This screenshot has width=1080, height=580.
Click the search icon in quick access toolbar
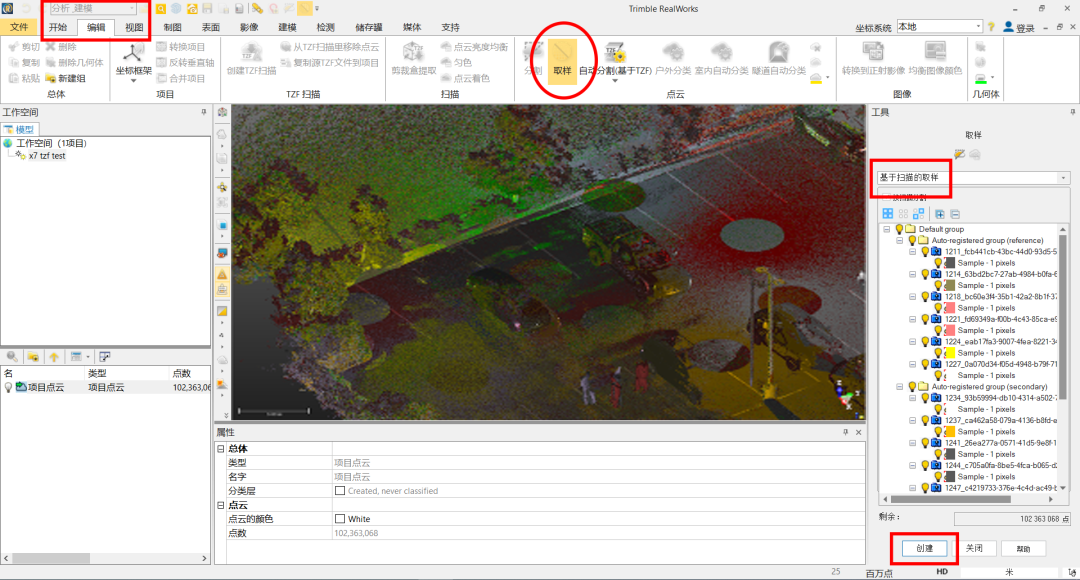coord(161,9)
